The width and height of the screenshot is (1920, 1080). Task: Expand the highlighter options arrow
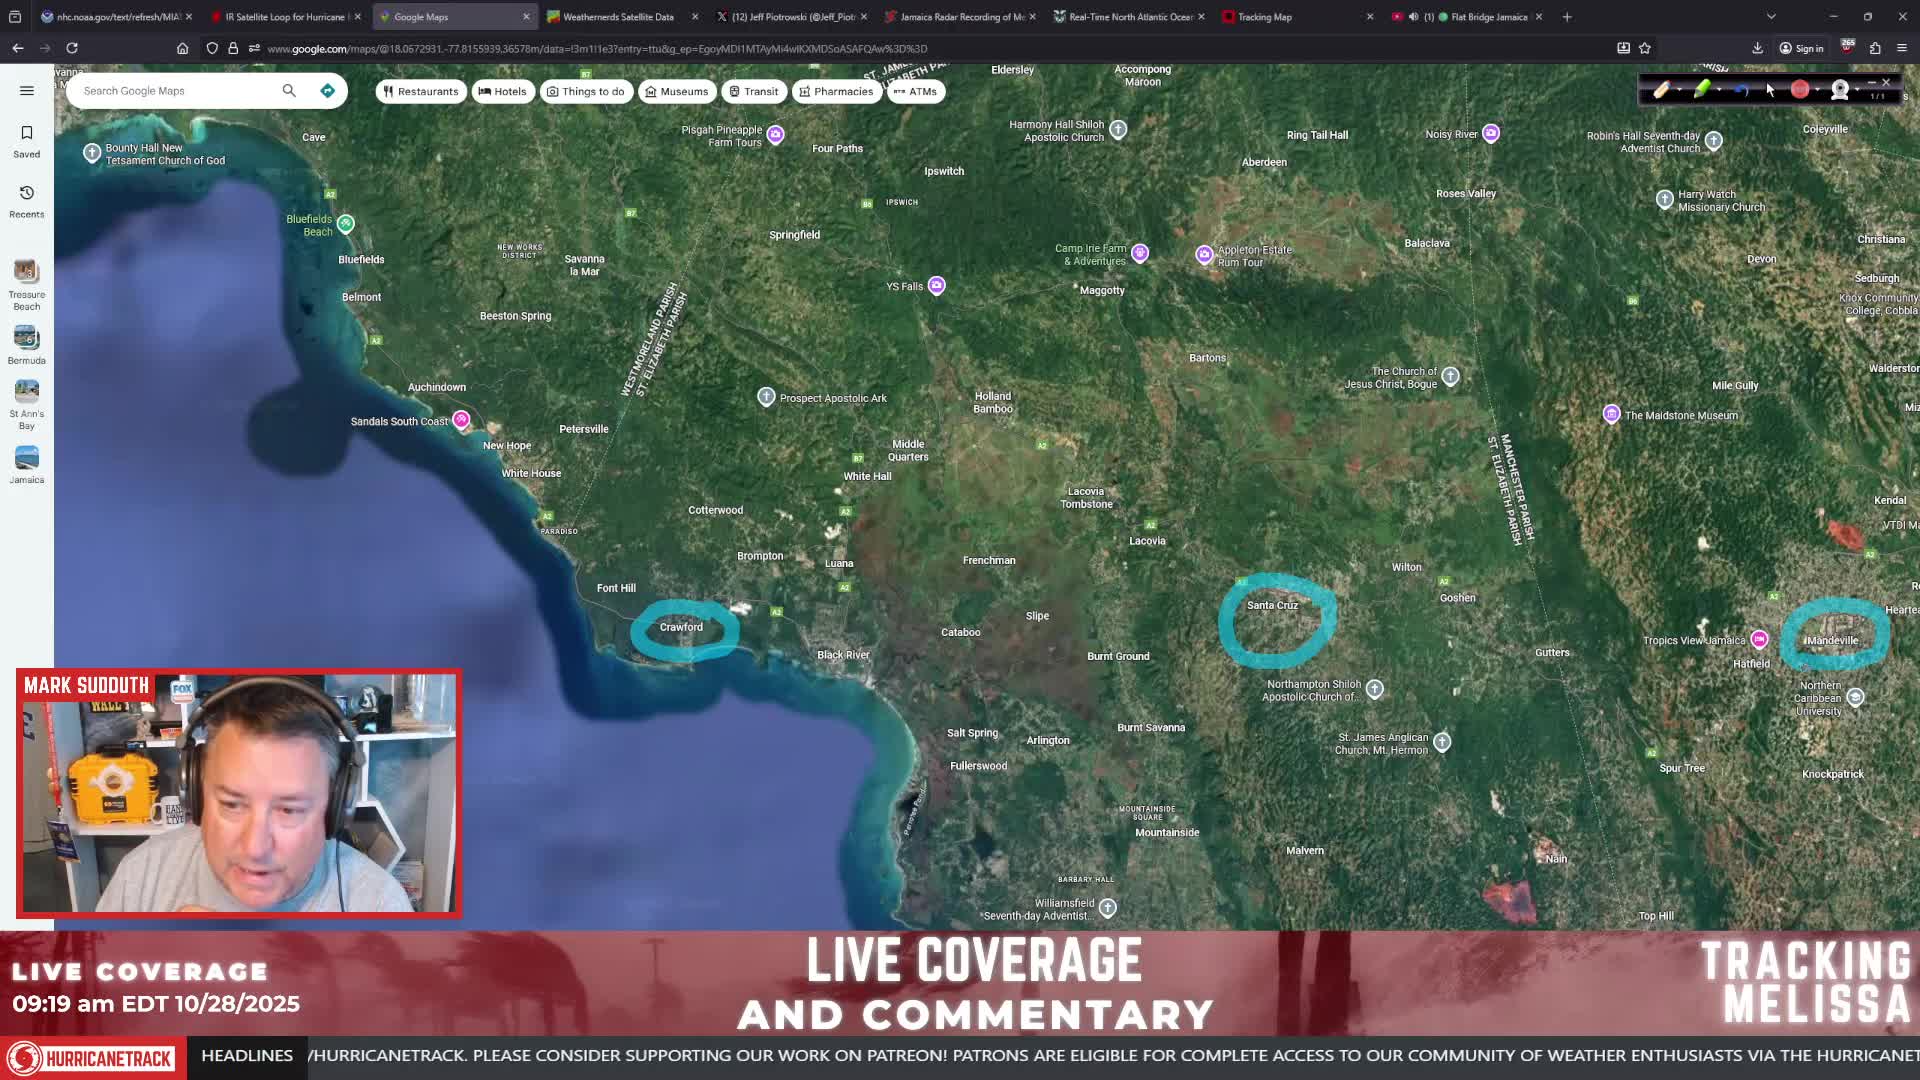click(1719, 90)
